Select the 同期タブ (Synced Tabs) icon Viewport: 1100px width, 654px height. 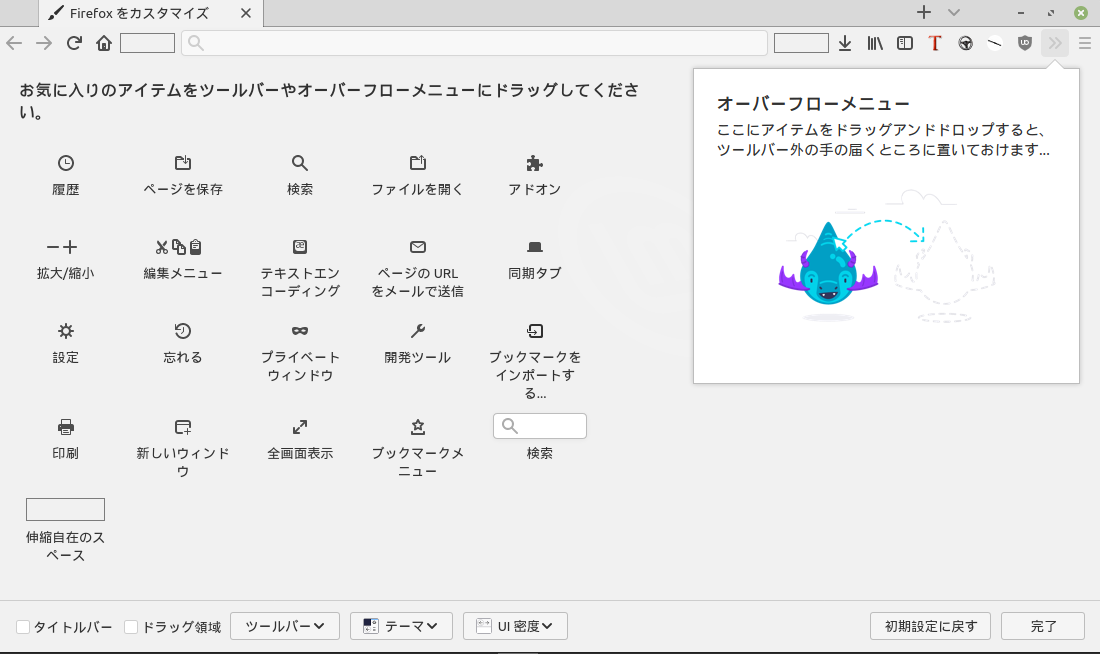point(535,247)
